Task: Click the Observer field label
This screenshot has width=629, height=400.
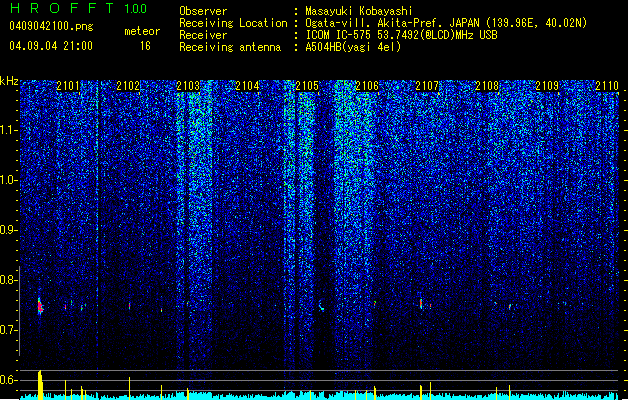Action: tap(203, 11)
